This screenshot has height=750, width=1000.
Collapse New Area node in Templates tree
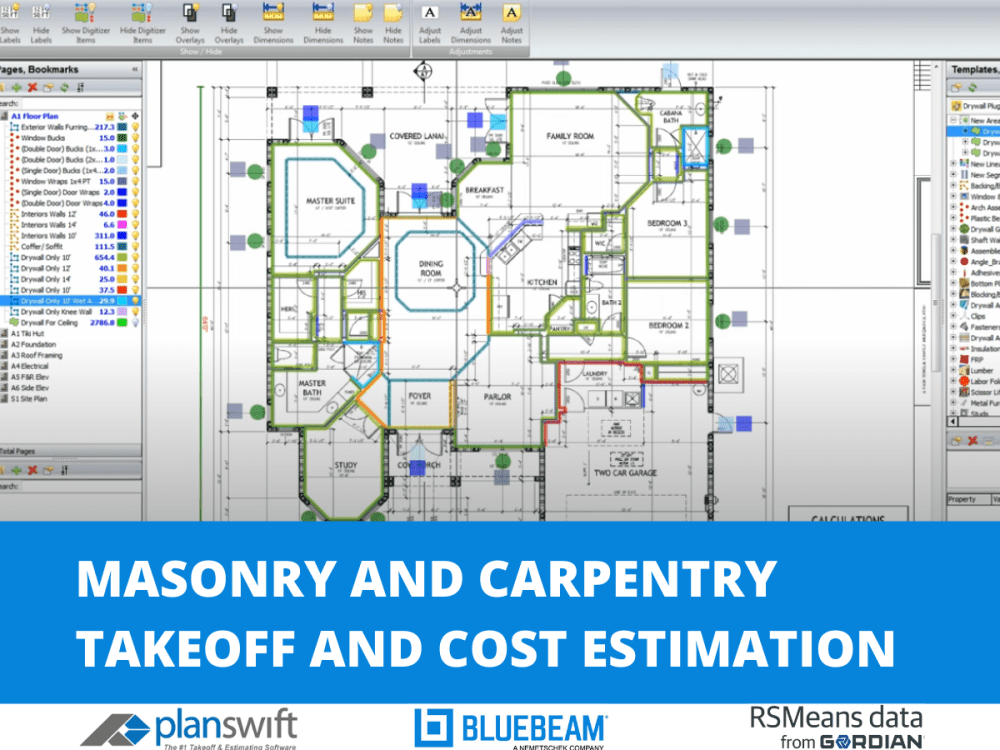pyautogui.click(x=954, y=120)
